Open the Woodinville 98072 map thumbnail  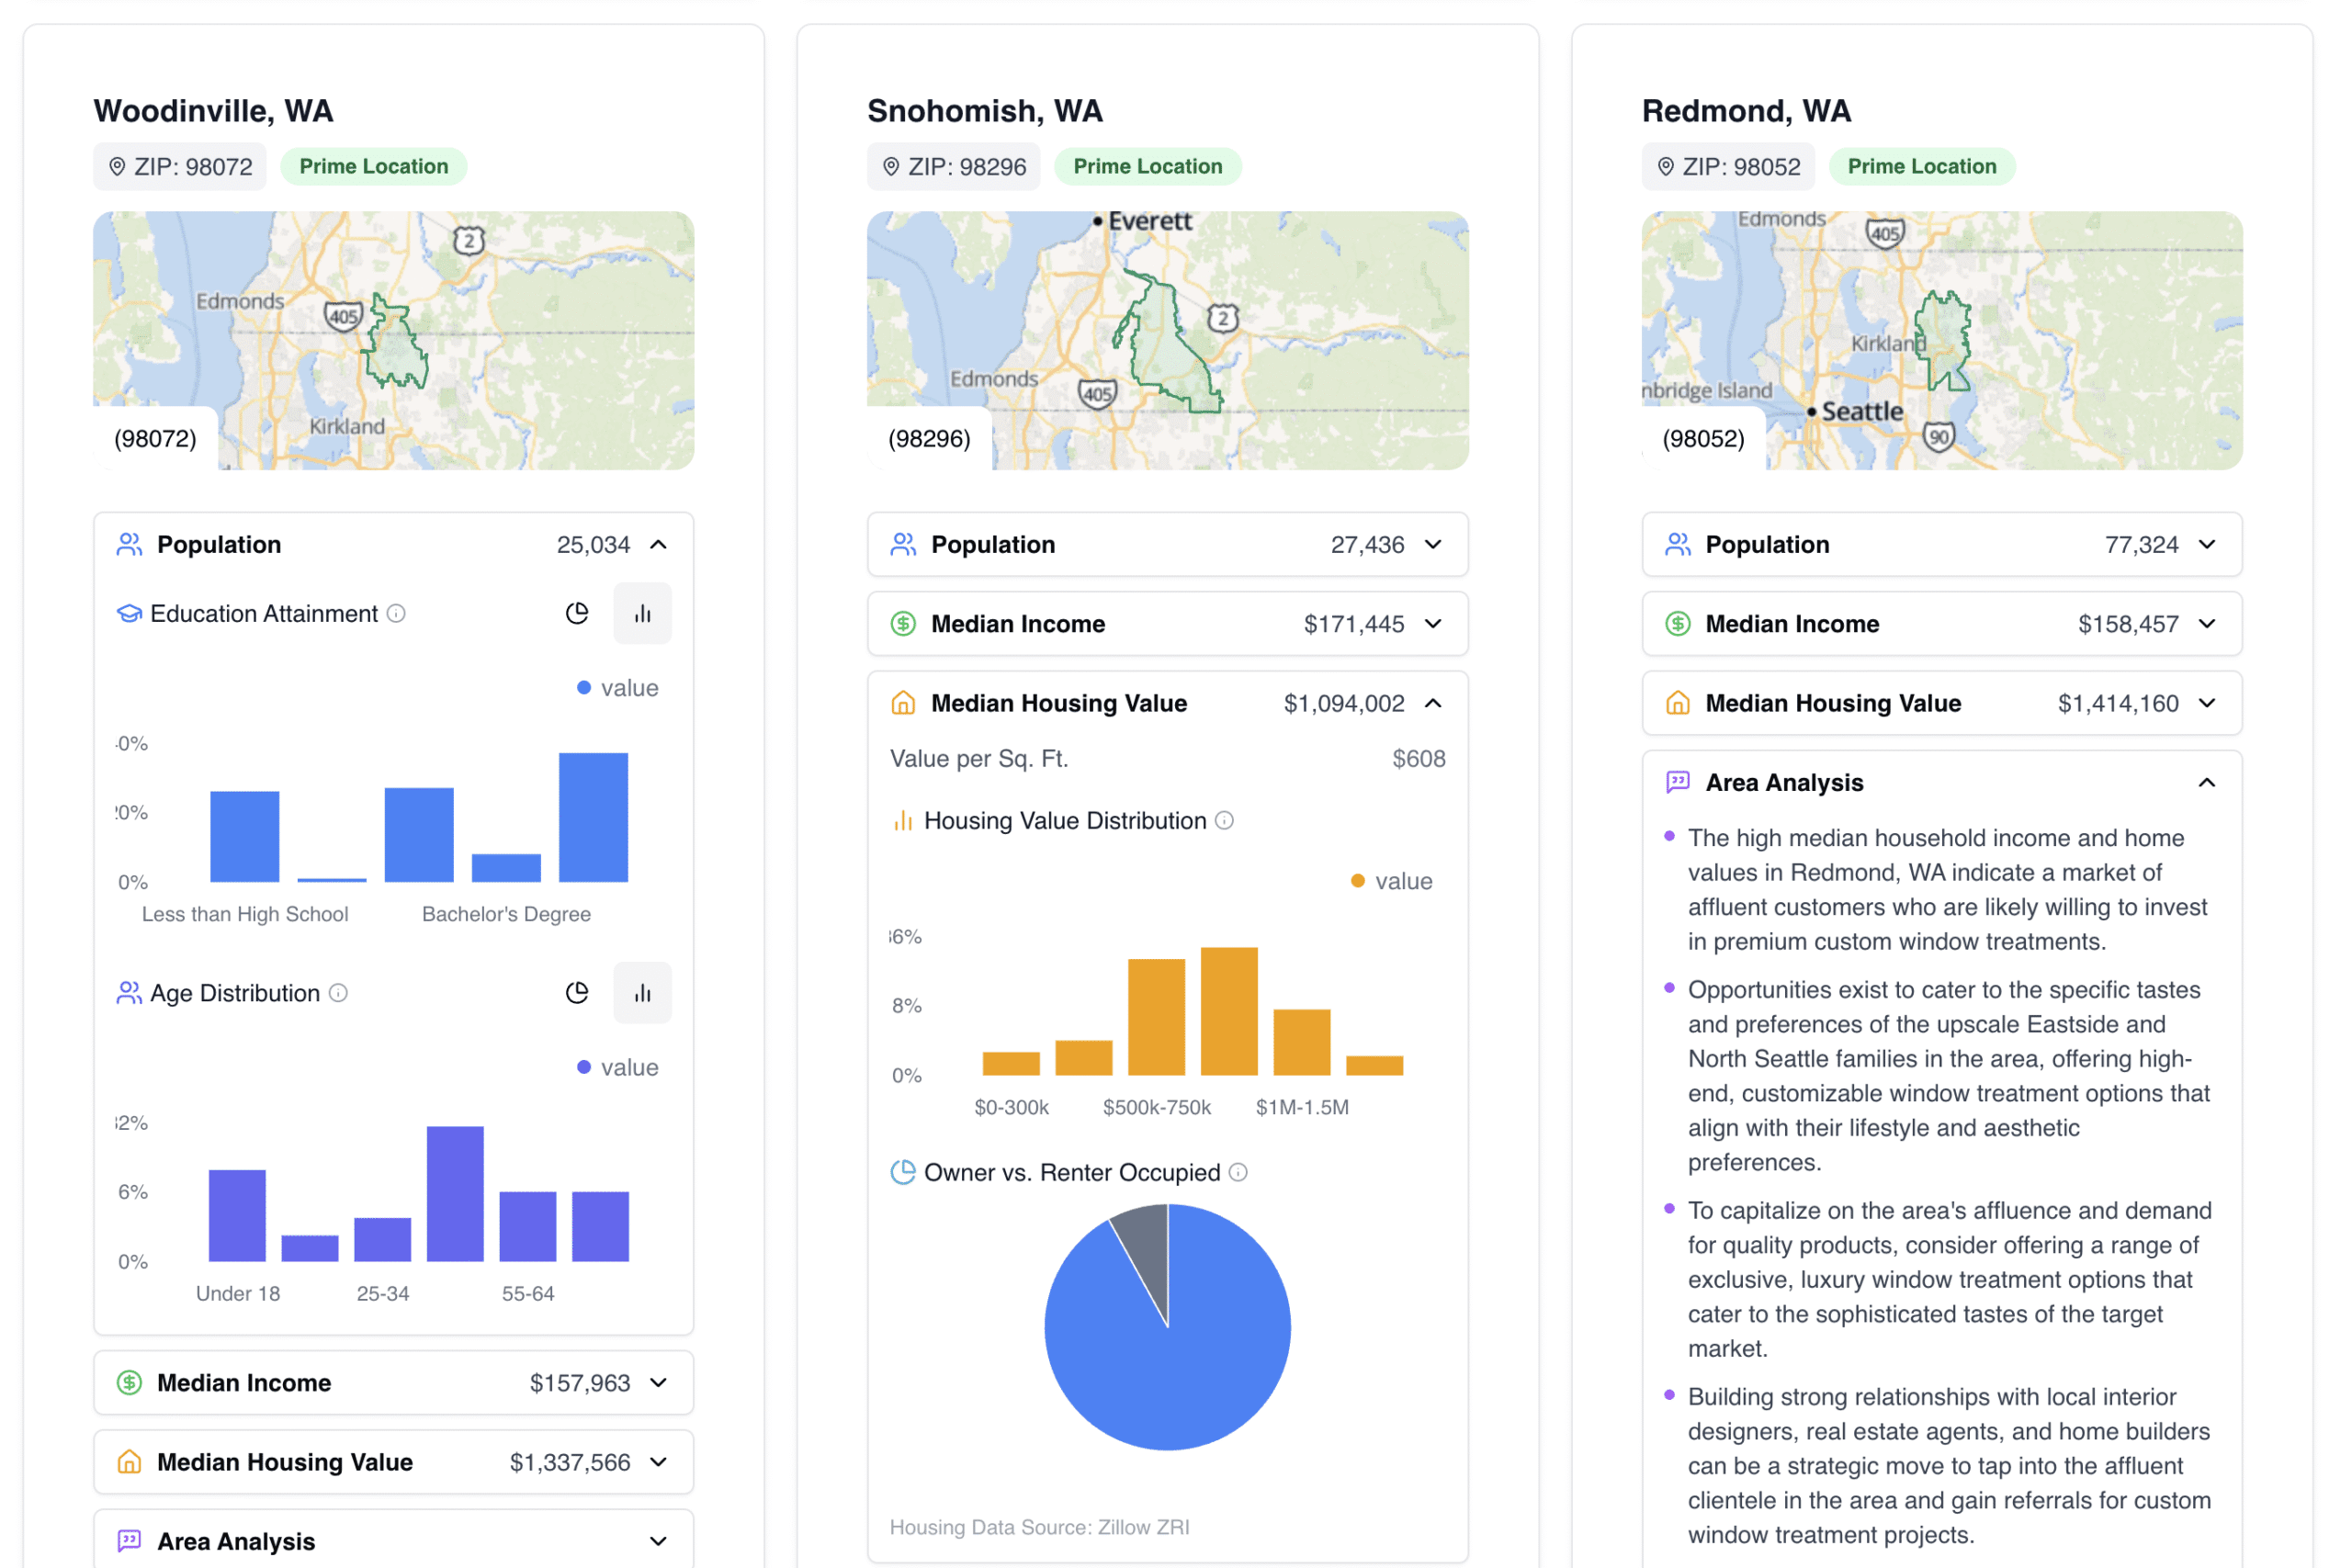tap(394, 341)
